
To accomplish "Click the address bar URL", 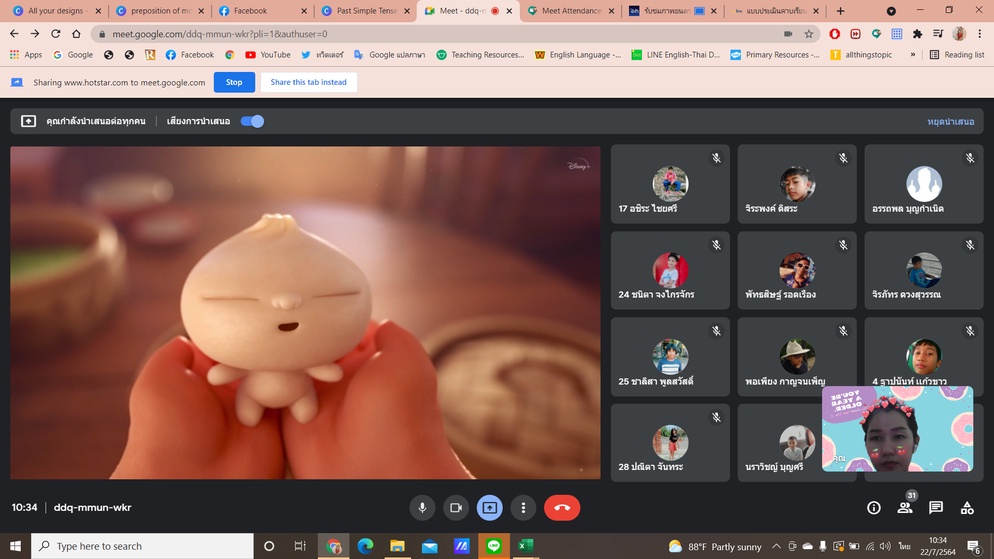I will click(219, 34).
